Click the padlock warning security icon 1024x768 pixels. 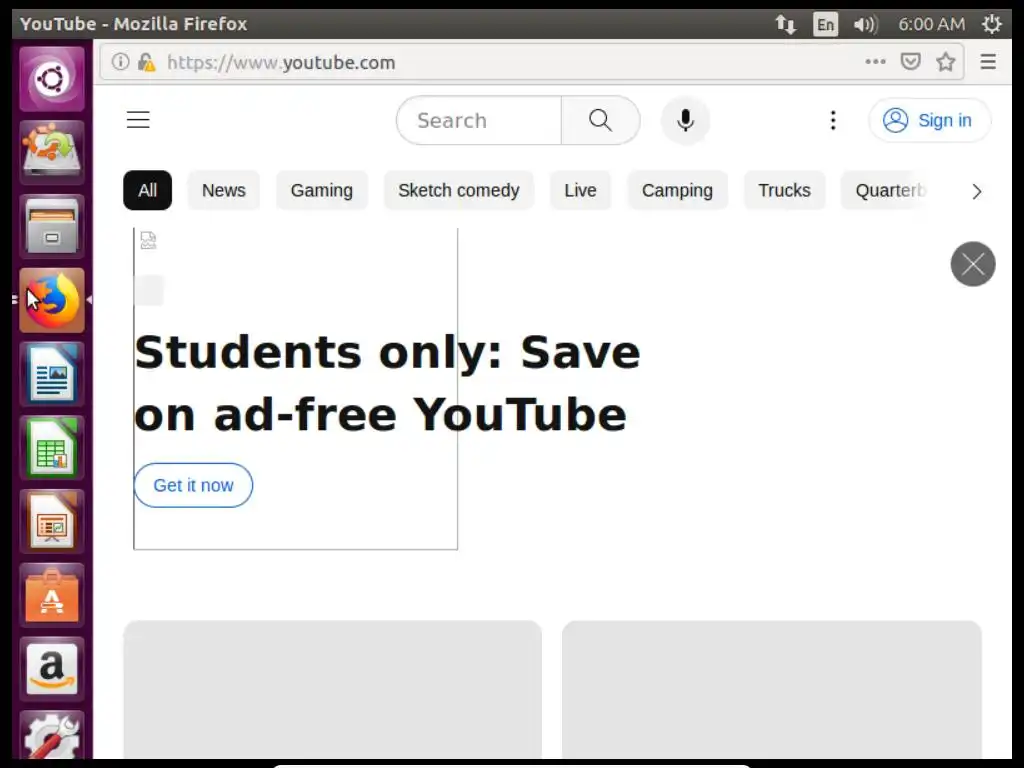(146, 62)
